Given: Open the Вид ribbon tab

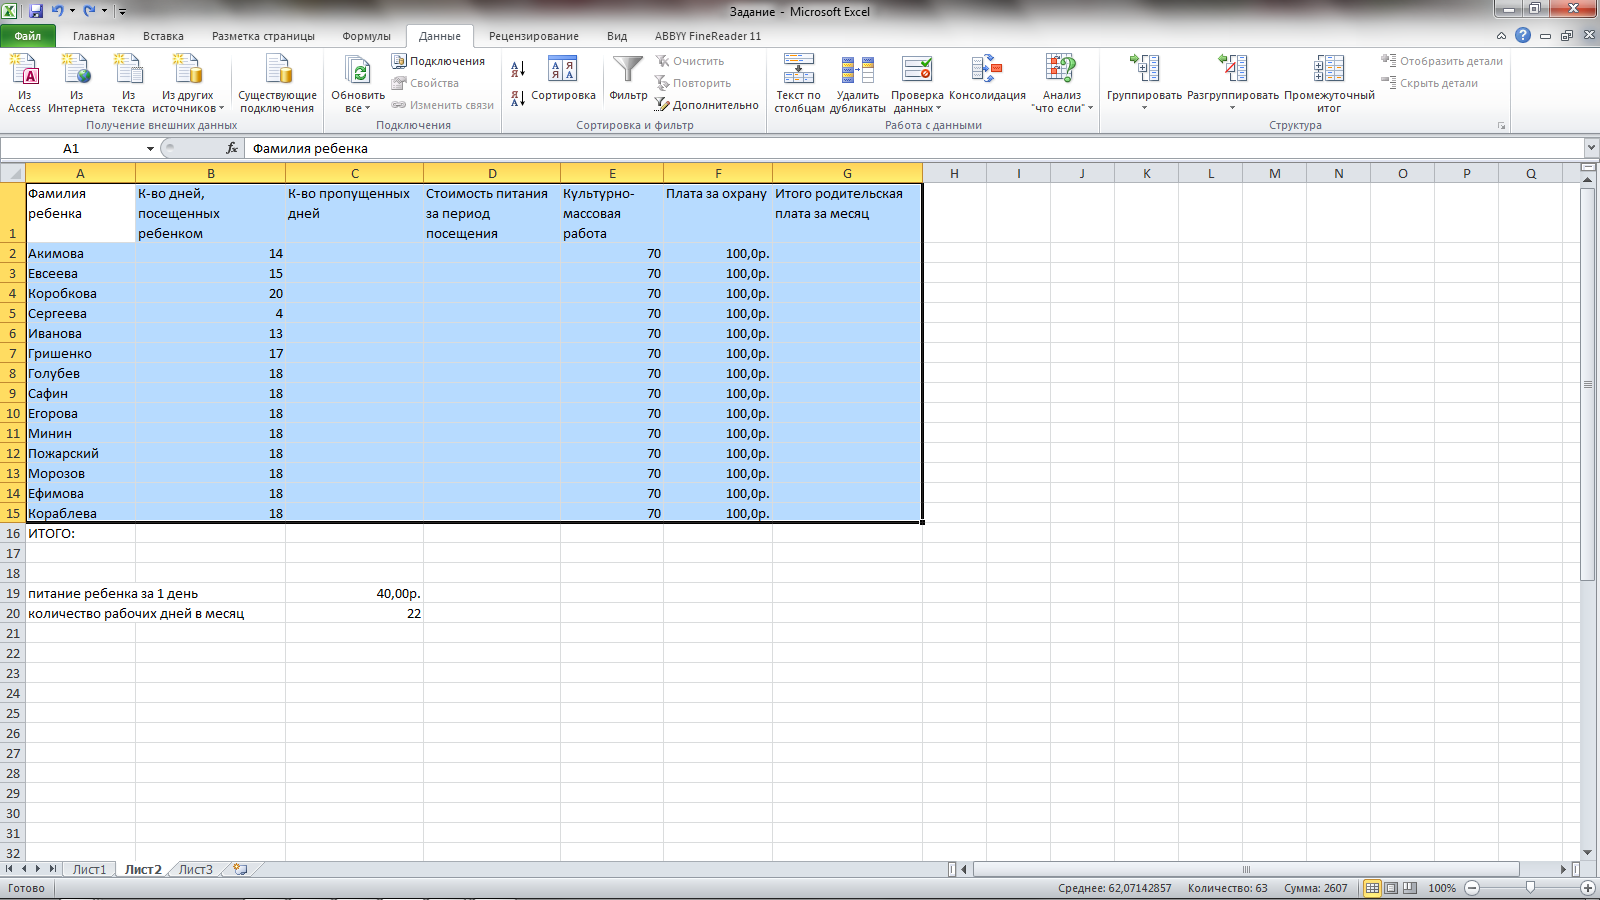Looking at the screenshot, I should tap(617, 36).
